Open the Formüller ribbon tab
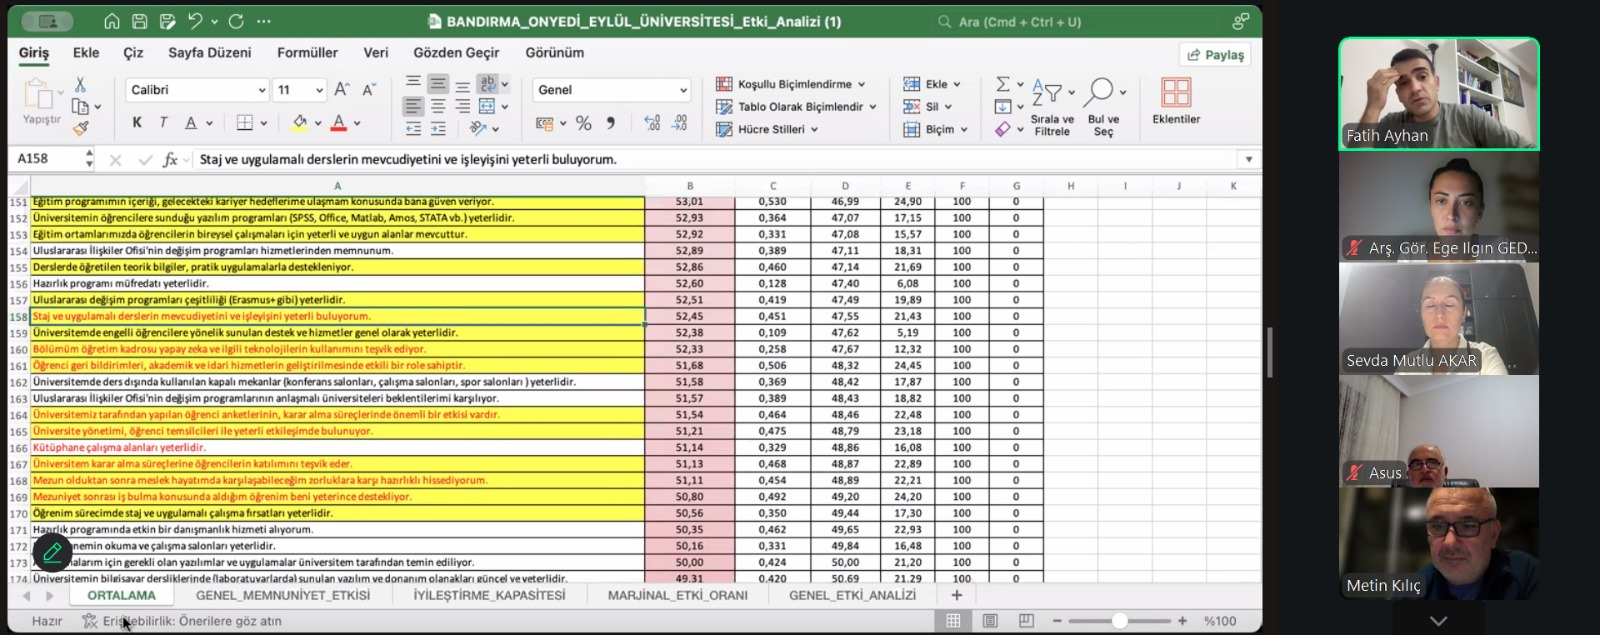This screenshot has width=1600, height=635. point(307,53)
